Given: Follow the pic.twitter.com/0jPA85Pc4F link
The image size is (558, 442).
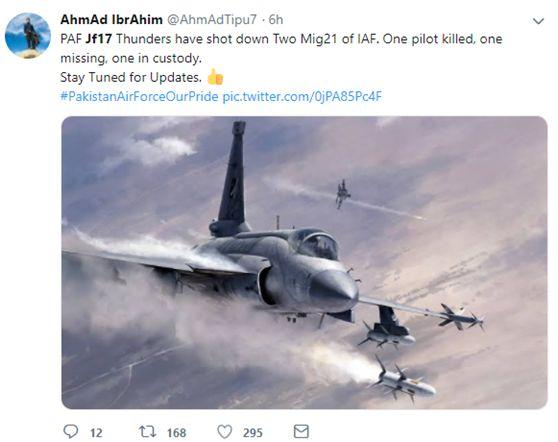Looking at the screenshot, I should [302, 96].
